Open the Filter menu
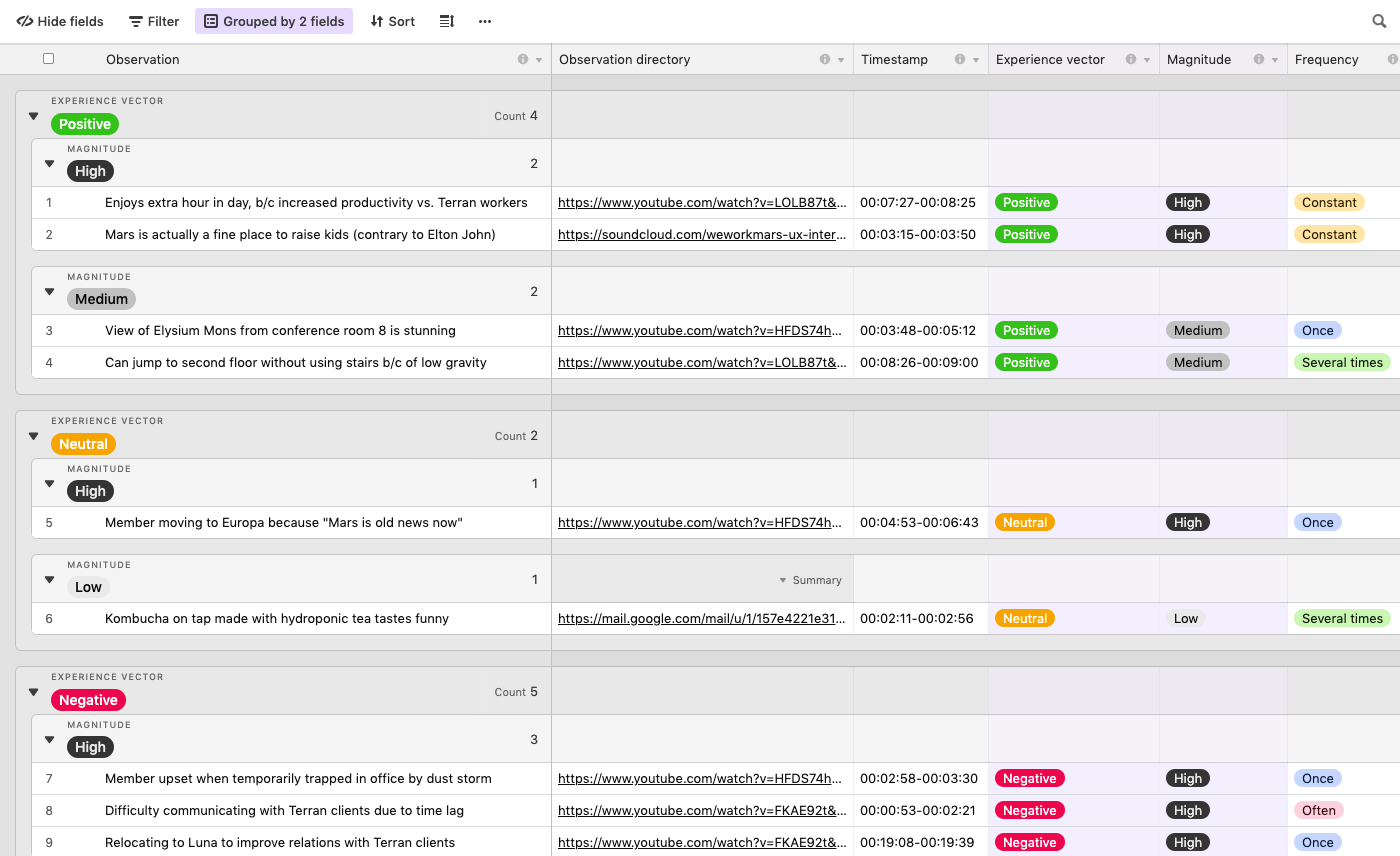 click(154, 21)
